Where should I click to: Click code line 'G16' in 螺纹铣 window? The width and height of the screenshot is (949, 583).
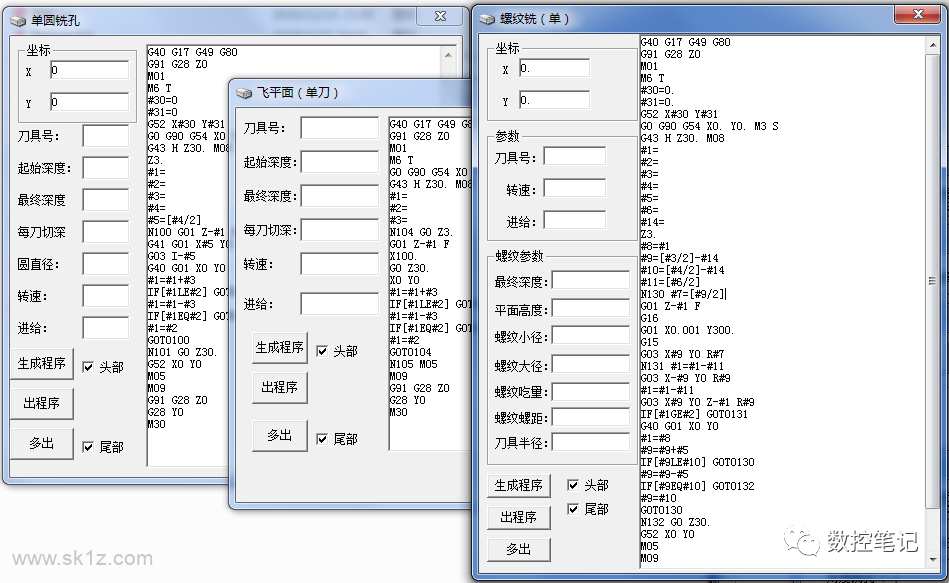tap(649, 318)
